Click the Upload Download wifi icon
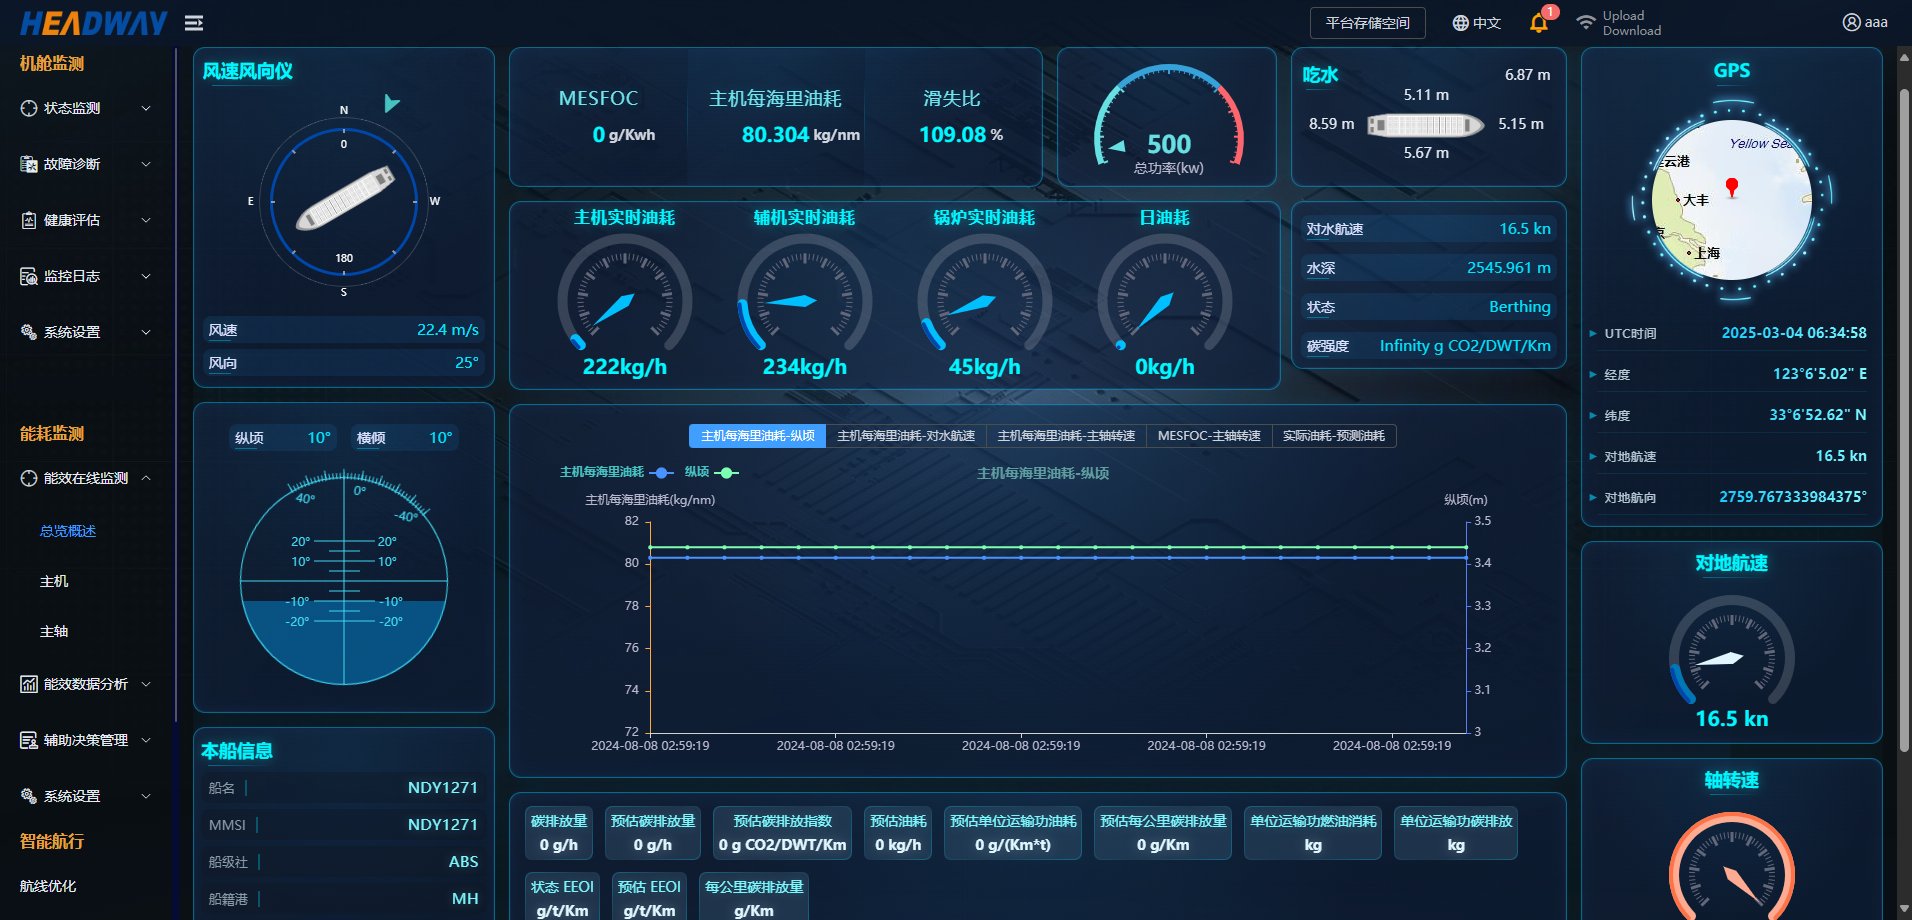The height and width of the screenshot is (920, 1912). 1585,23
